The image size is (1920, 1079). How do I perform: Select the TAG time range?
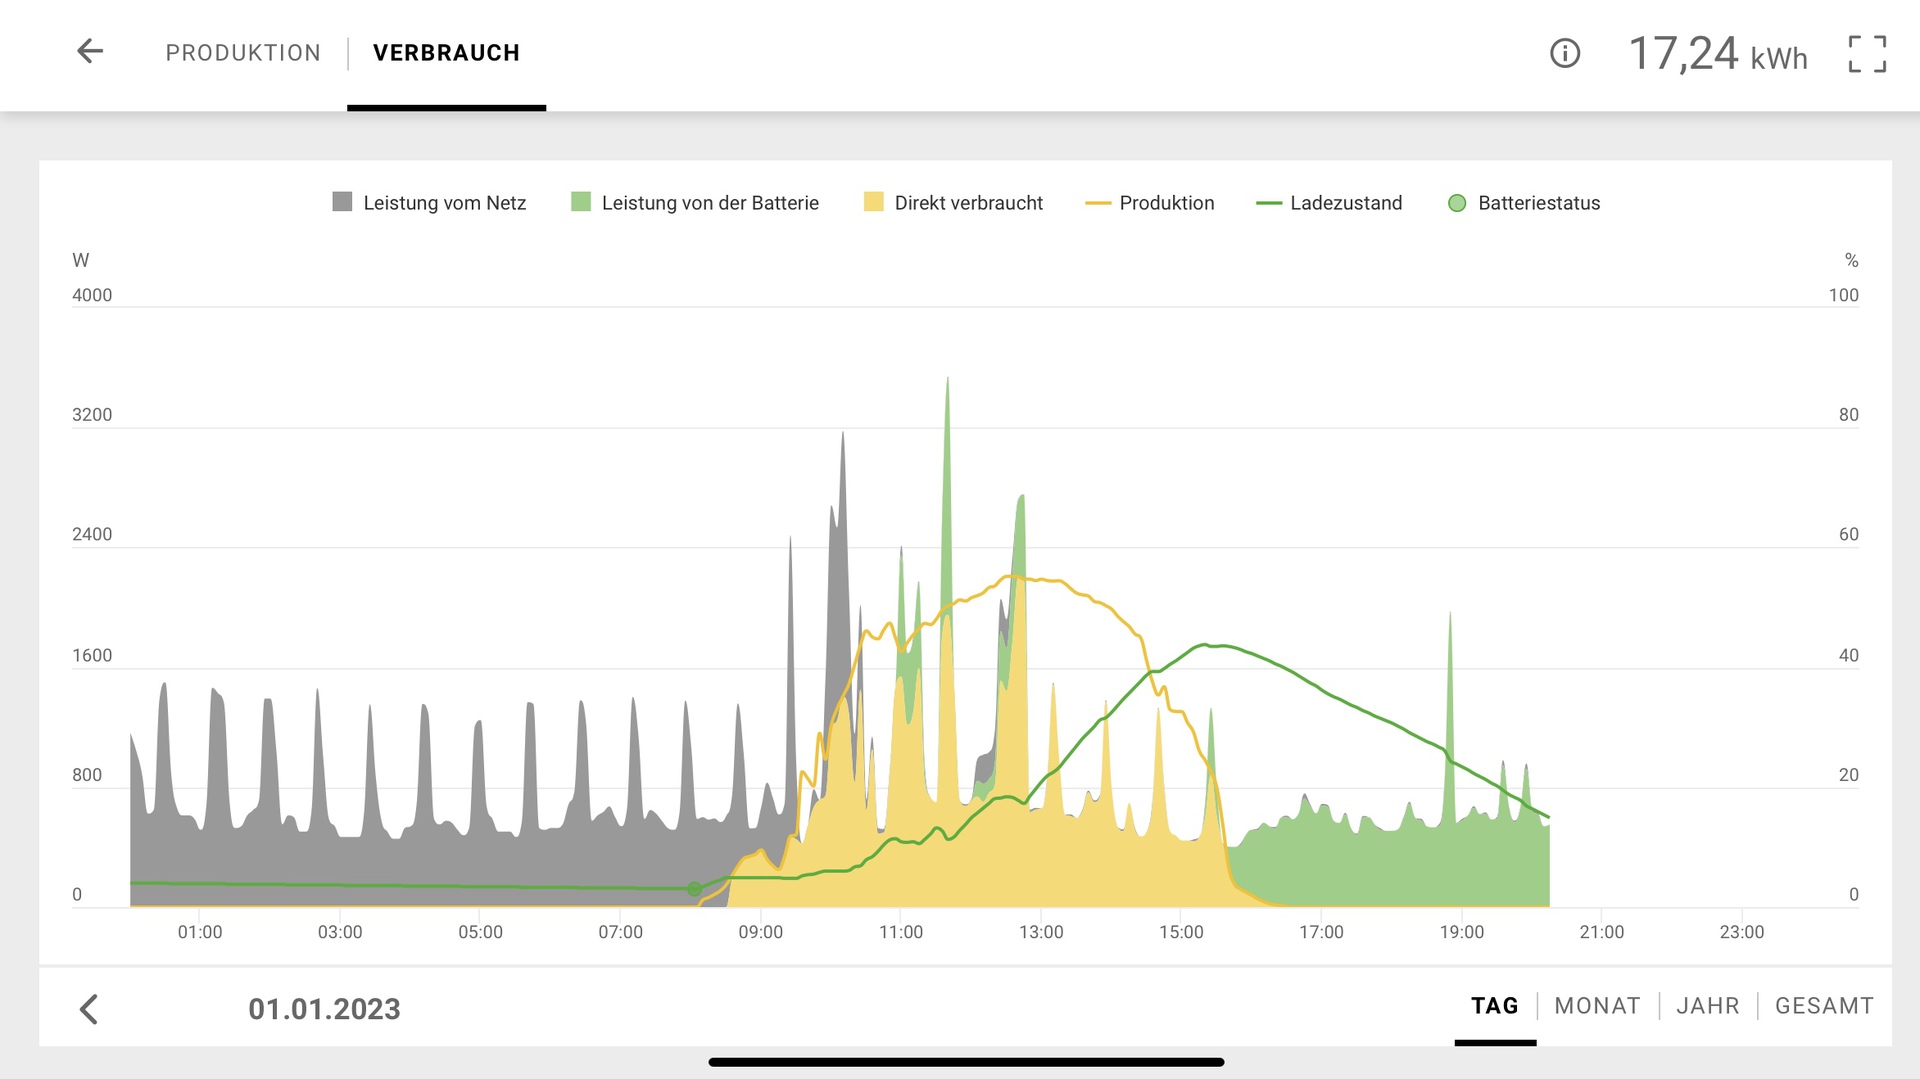[x=1494, y=1006]
